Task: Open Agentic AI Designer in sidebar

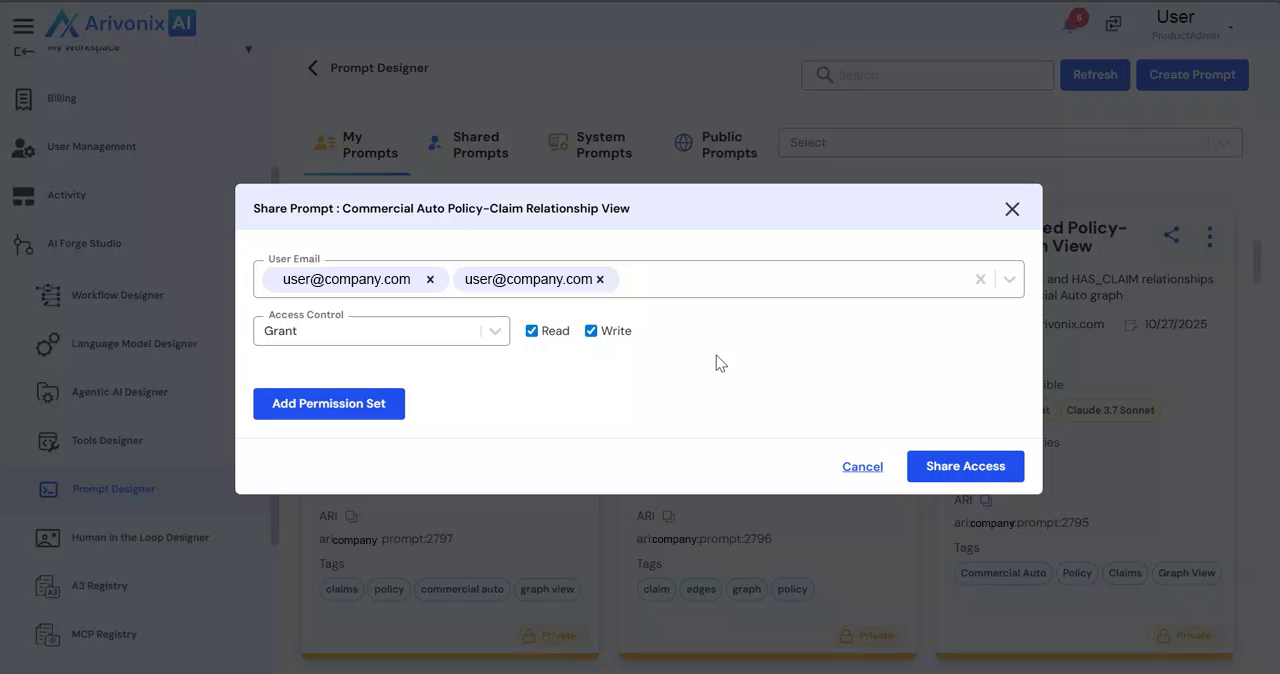Action: point(119,392)
